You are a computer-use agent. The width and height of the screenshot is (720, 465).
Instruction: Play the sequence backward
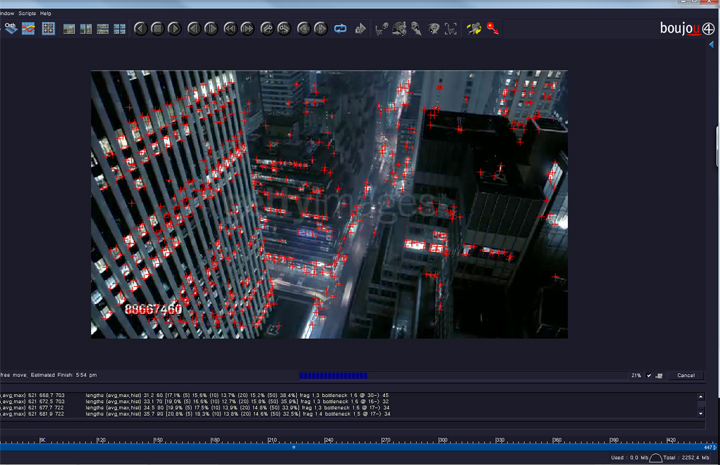click(x=141, y=29)
